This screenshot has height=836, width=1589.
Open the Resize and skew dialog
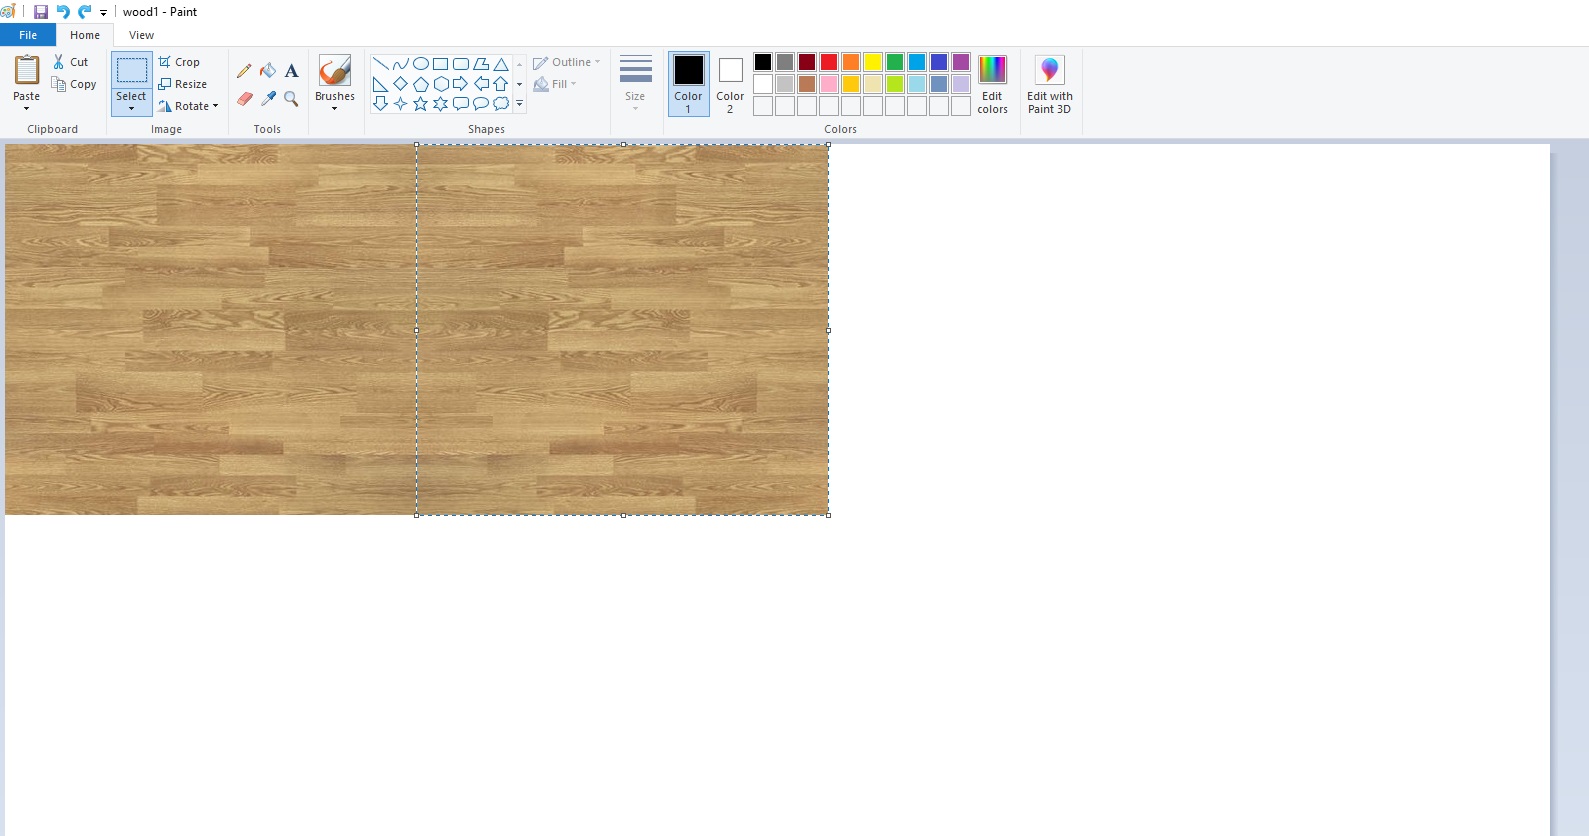pyautogui.click(x=183, y=84)
